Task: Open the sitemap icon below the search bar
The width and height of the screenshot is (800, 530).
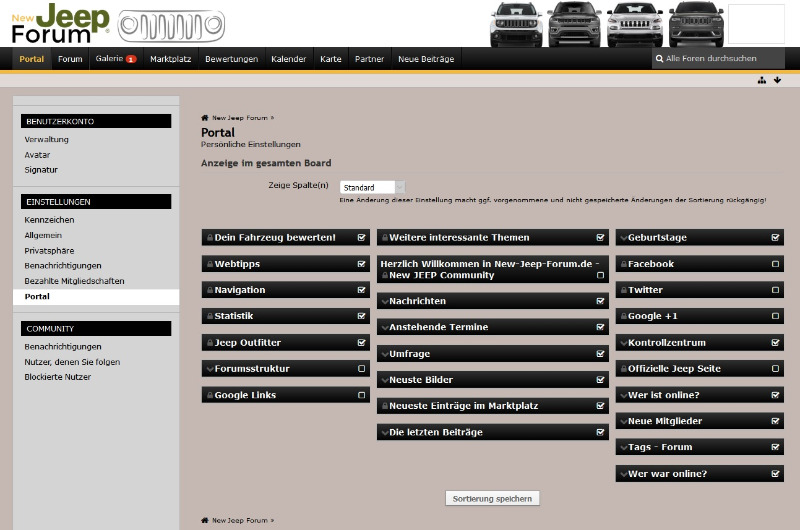Action: [762, 80]
